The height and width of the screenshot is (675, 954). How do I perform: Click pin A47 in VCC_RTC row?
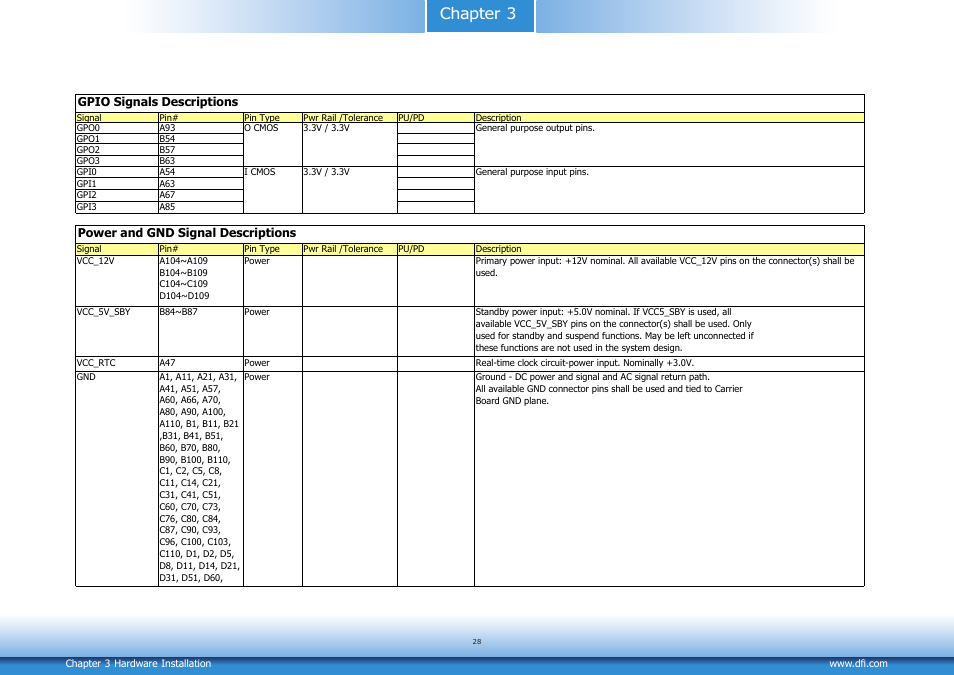pyautogui.click(x=167, y=363)
